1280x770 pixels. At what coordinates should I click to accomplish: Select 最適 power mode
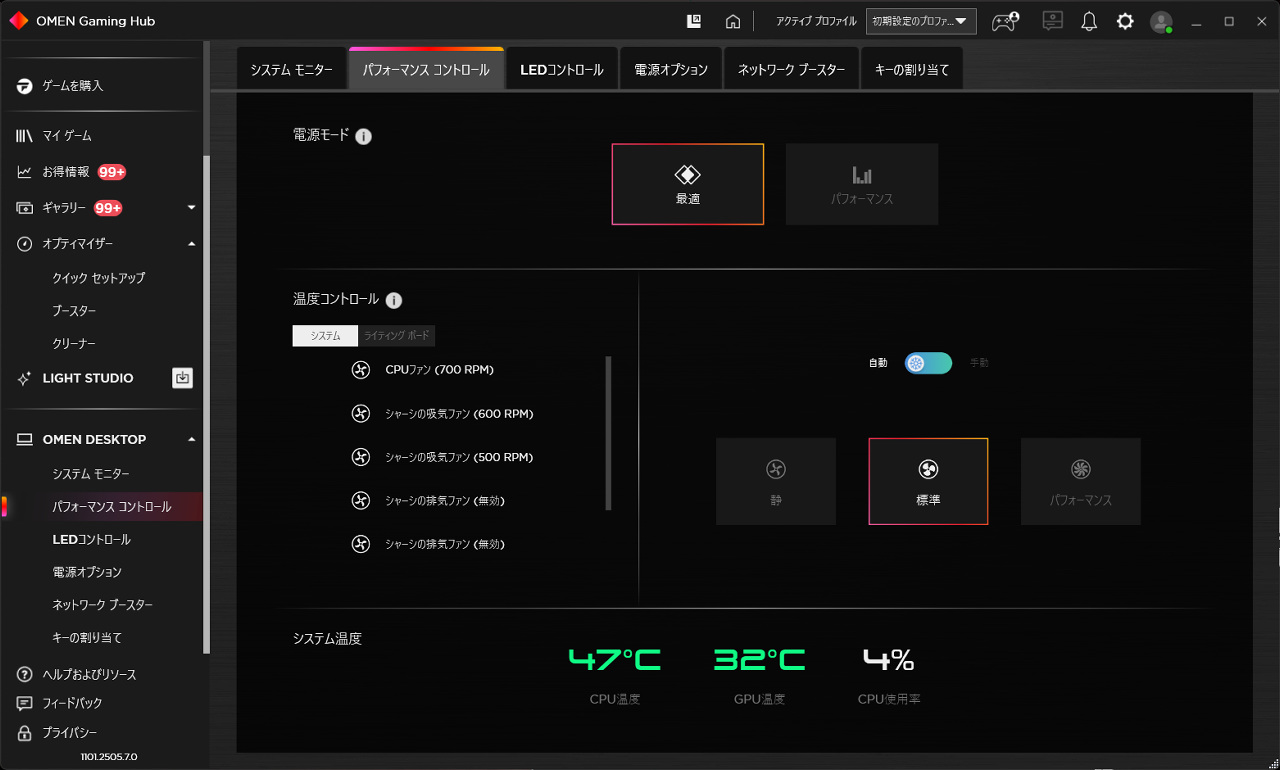688,184
